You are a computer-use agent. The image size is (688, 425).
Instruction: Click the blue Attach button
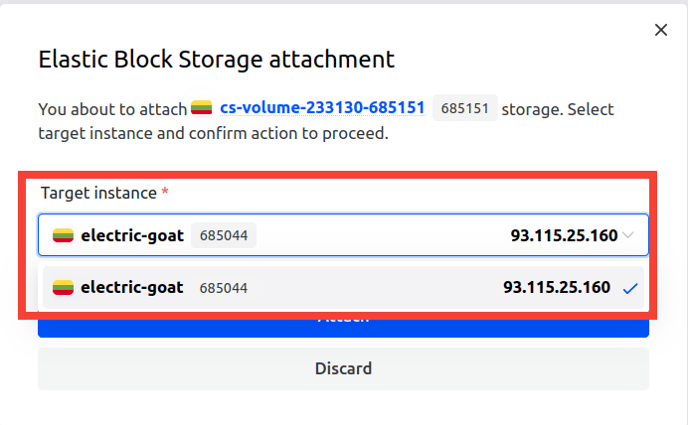click(344, 328)
